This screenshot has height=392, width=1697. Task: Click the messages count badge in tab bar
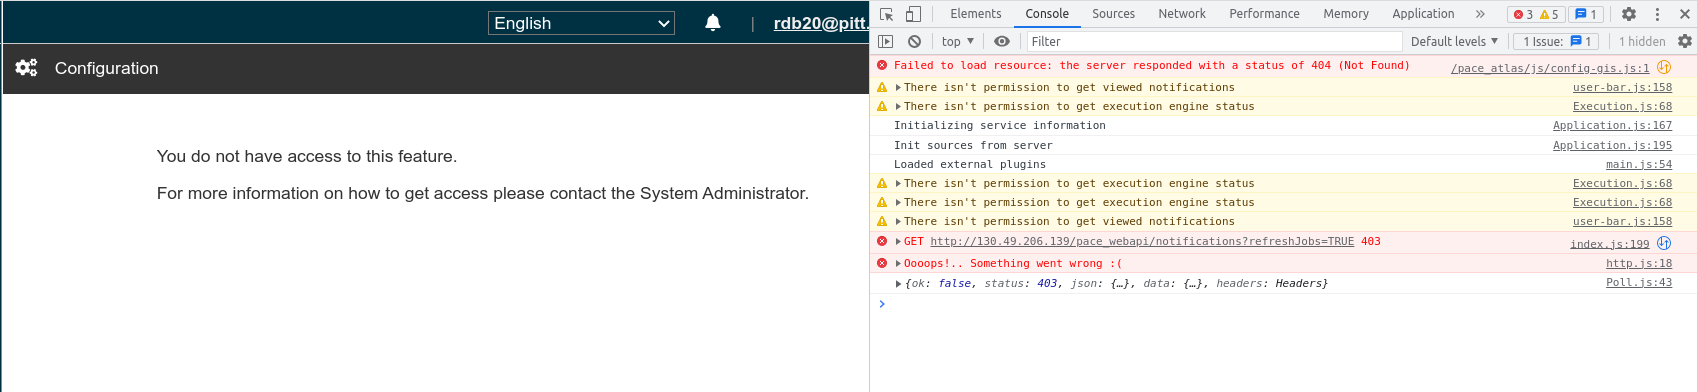pyautogui.click(x=1586, y=14)
